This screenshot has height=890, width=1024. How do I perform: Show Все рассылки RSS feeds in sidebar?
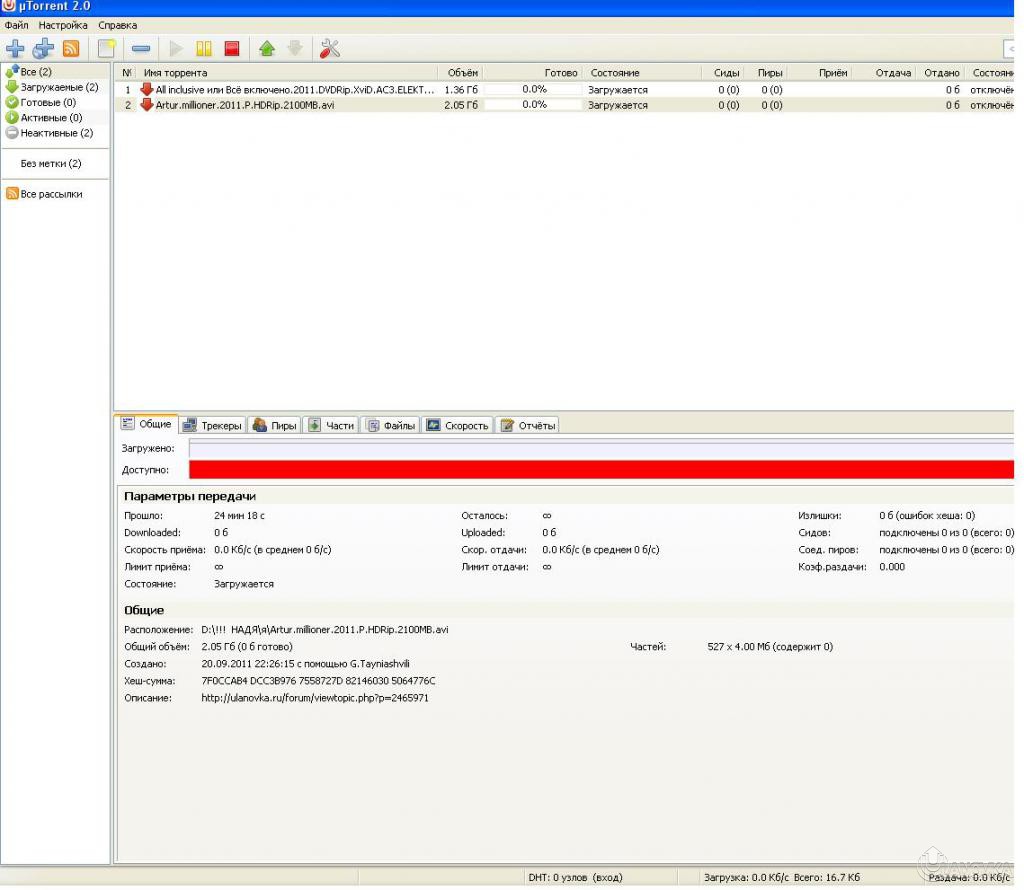coord(51,194)
